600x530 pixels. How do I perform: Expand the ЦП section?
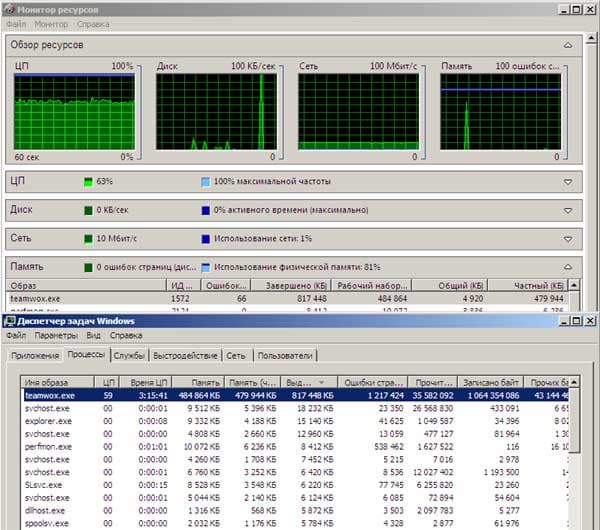point(568,182)
